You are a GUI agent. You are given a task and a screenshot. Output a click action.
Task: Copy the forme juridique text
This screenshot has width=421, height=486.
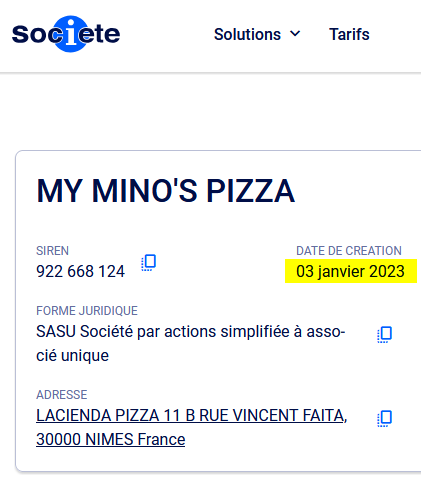click(385, 334)
